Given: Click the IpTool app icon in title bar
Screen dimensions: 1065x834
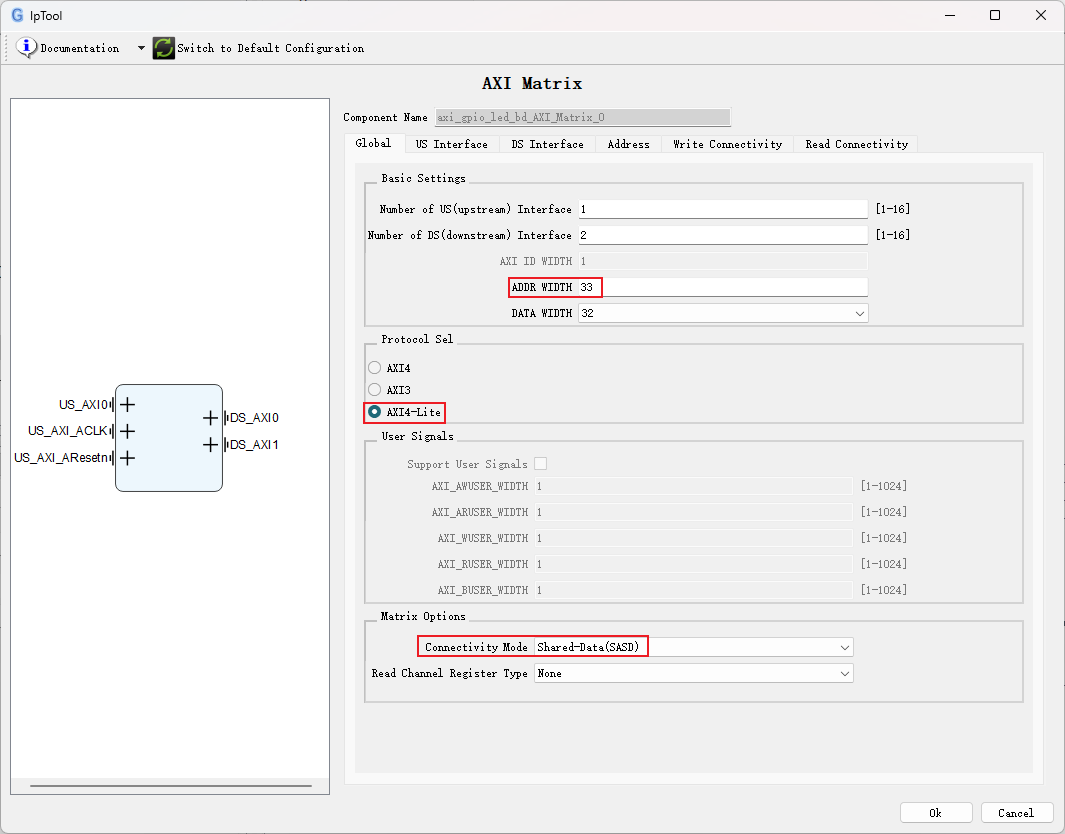Looking at the screenshot, I should click(17, 15).
